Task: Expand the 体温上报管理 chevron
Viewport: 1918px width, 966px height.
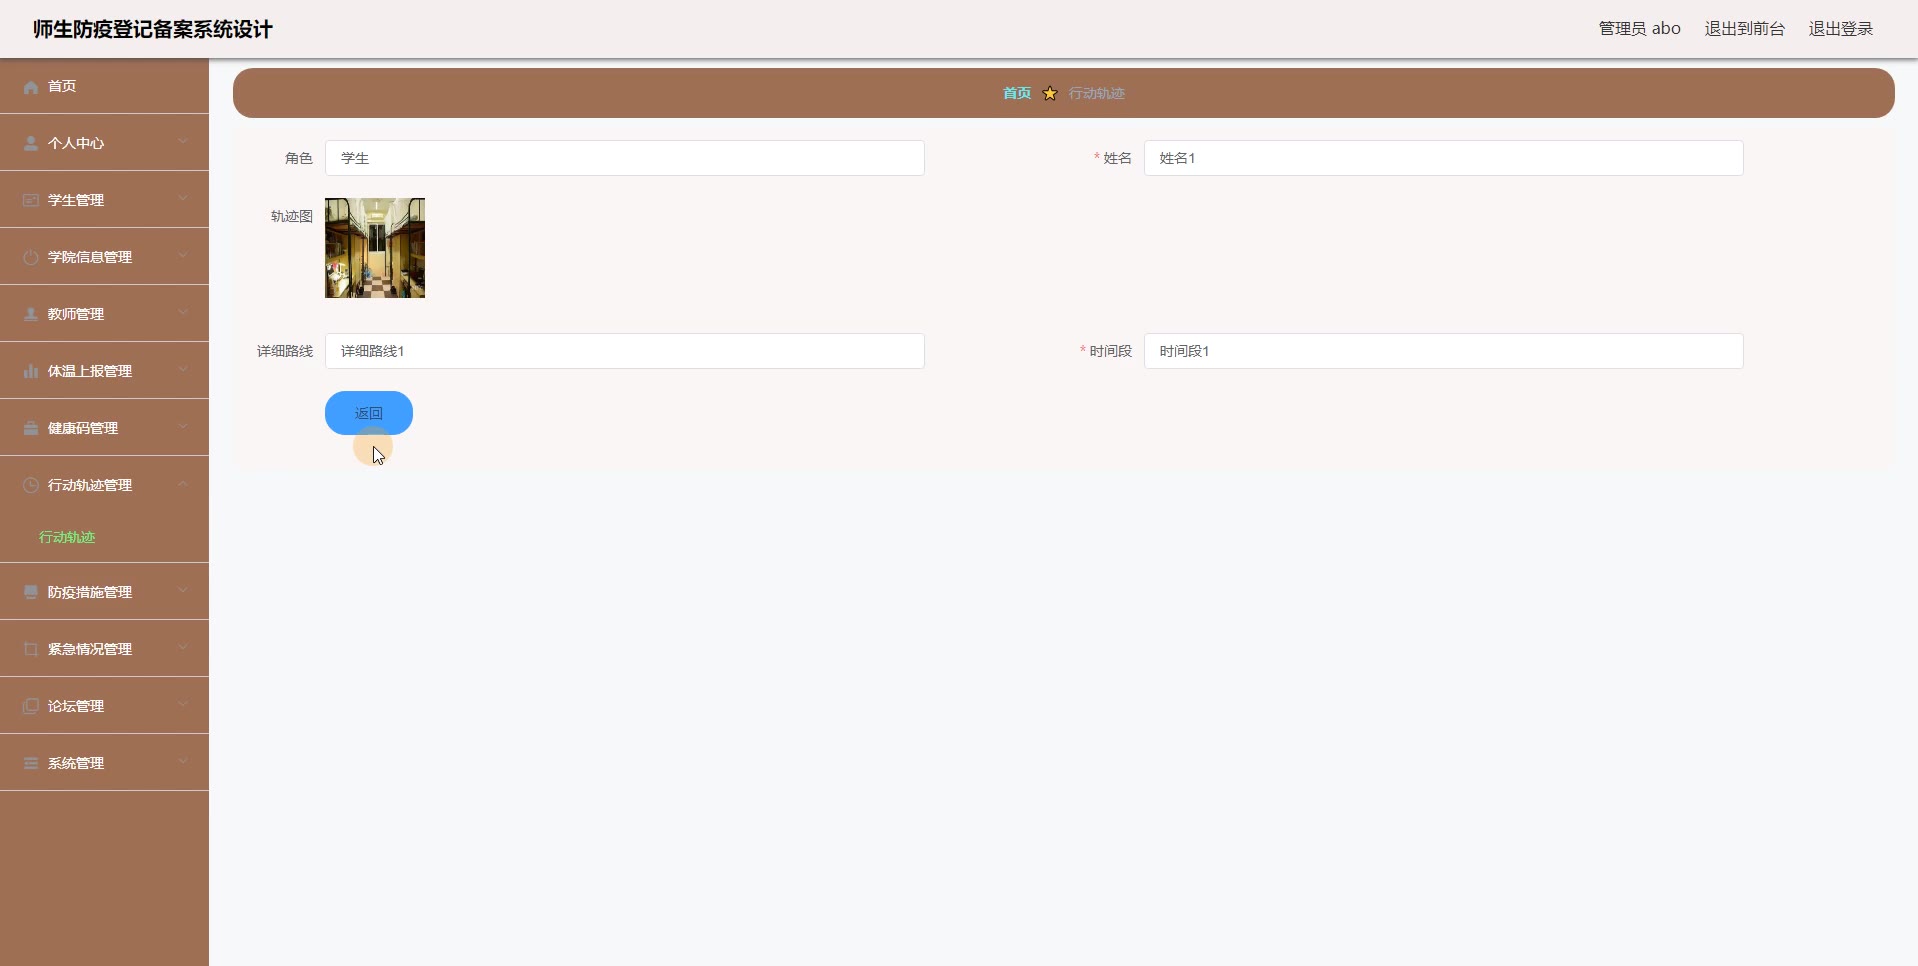Action: pyautogui.click(x=183, y=370)
